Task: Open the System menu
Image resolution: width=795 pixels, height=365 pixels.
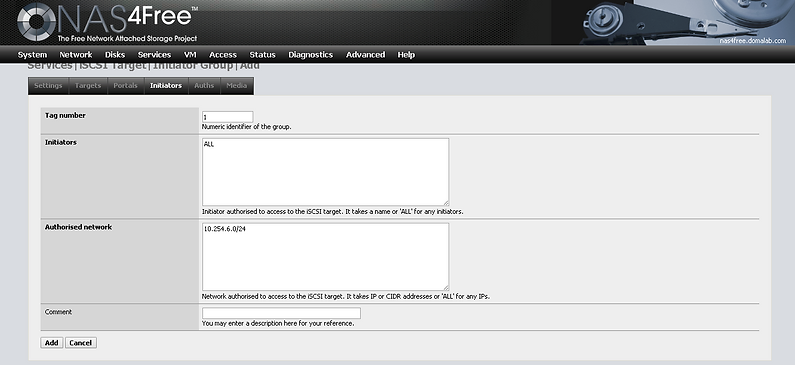Action: pos(32,55)
